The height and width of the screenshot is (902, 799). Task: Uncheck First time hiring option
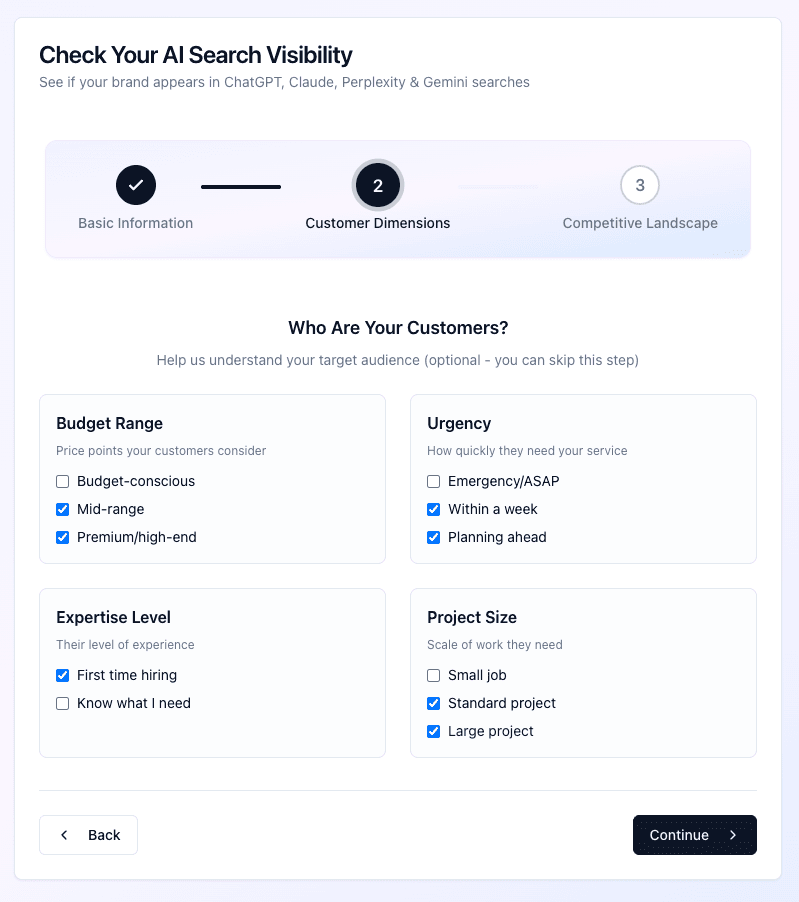pyautogui.click(x=62, y=675)
